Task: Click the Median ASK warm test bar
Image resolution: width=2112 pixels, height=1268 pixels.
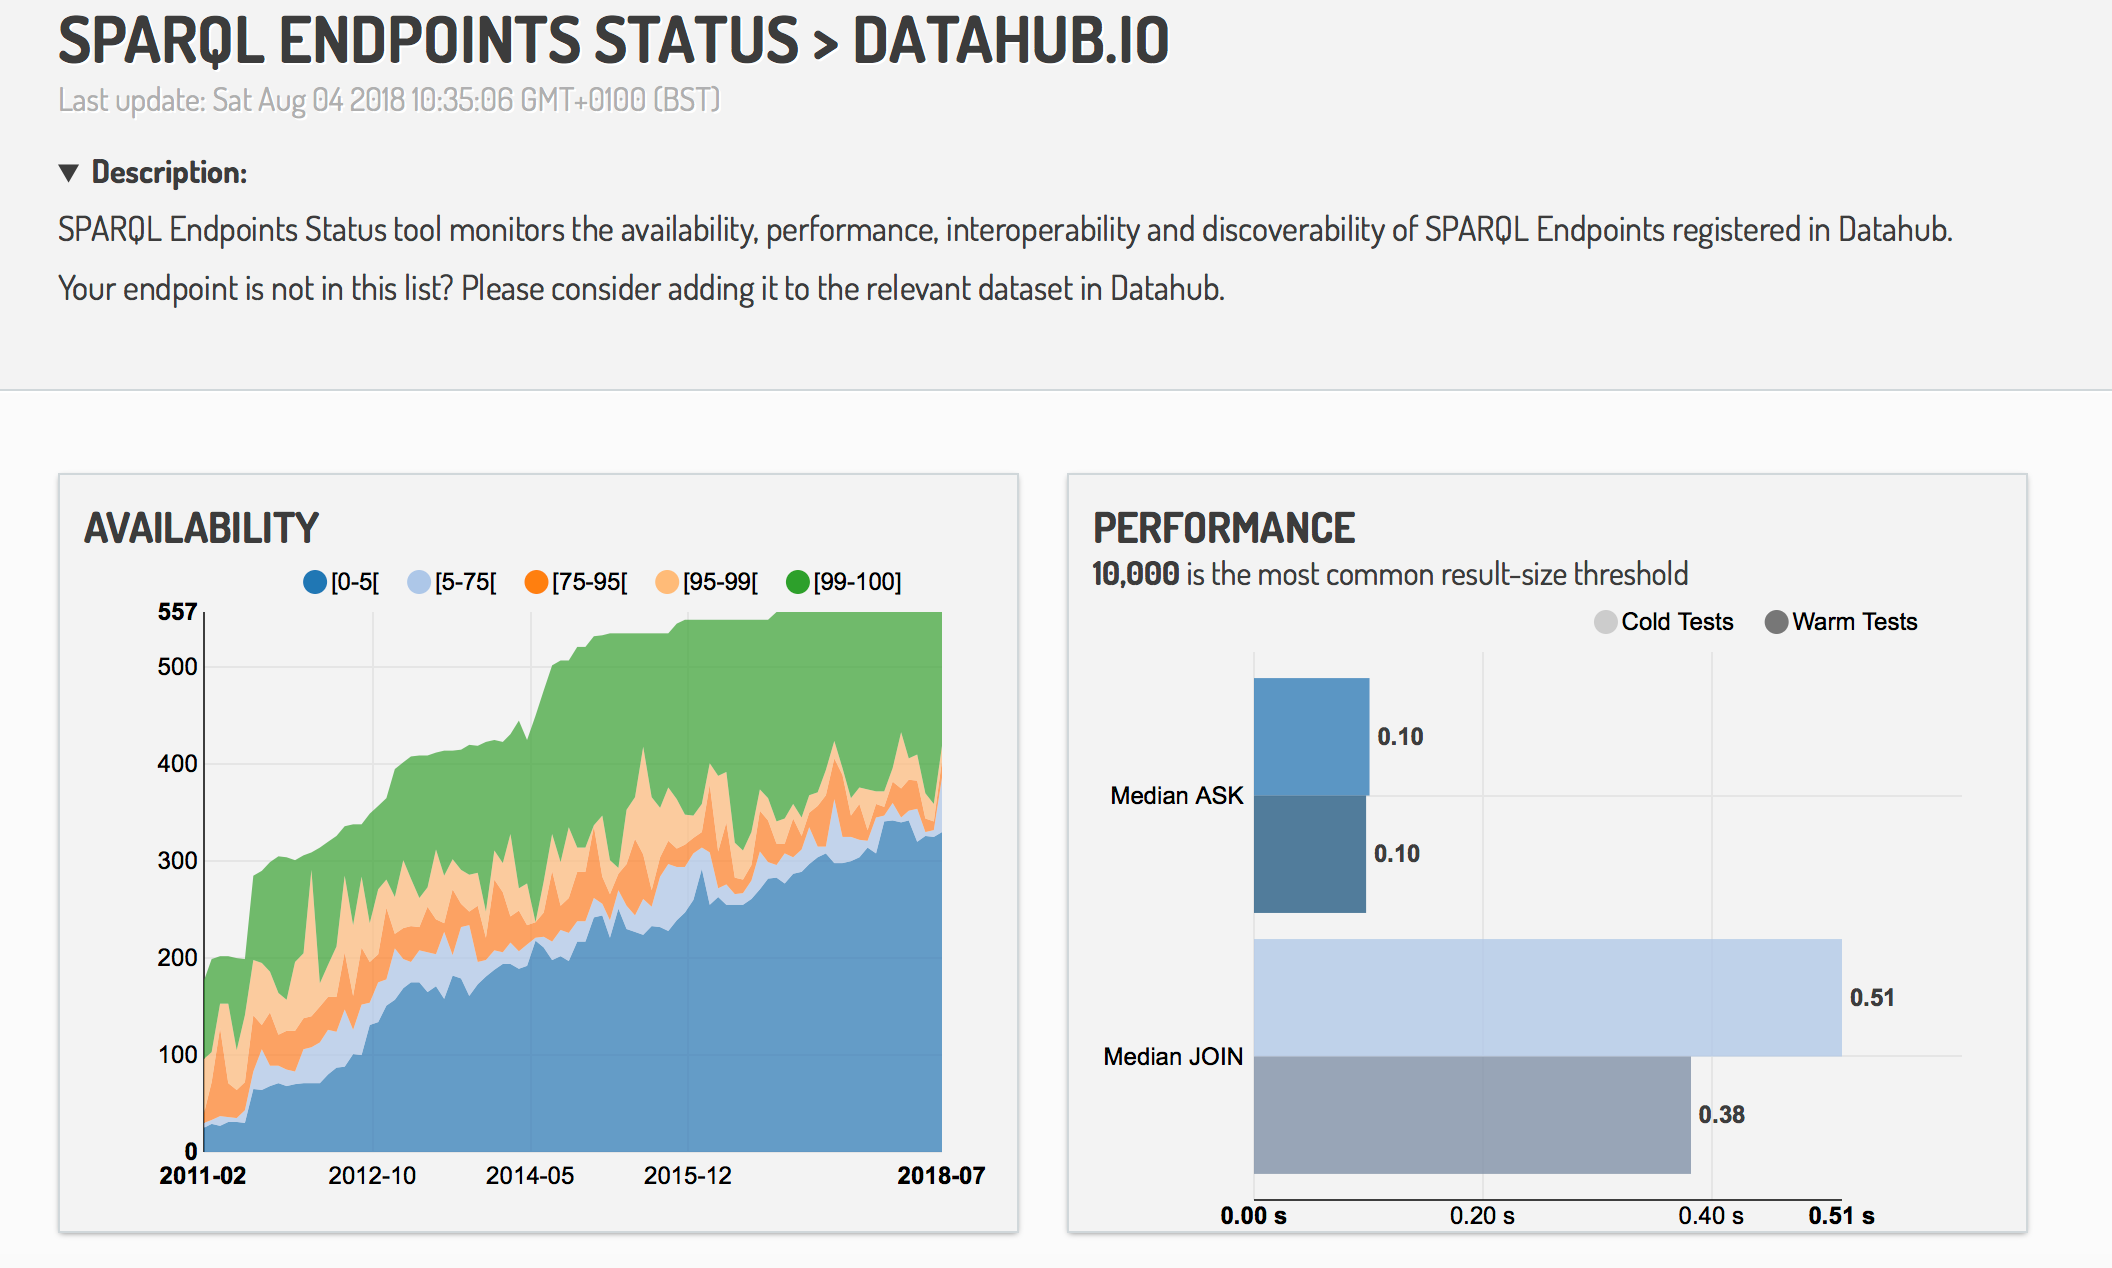Action: [1310, 854]
